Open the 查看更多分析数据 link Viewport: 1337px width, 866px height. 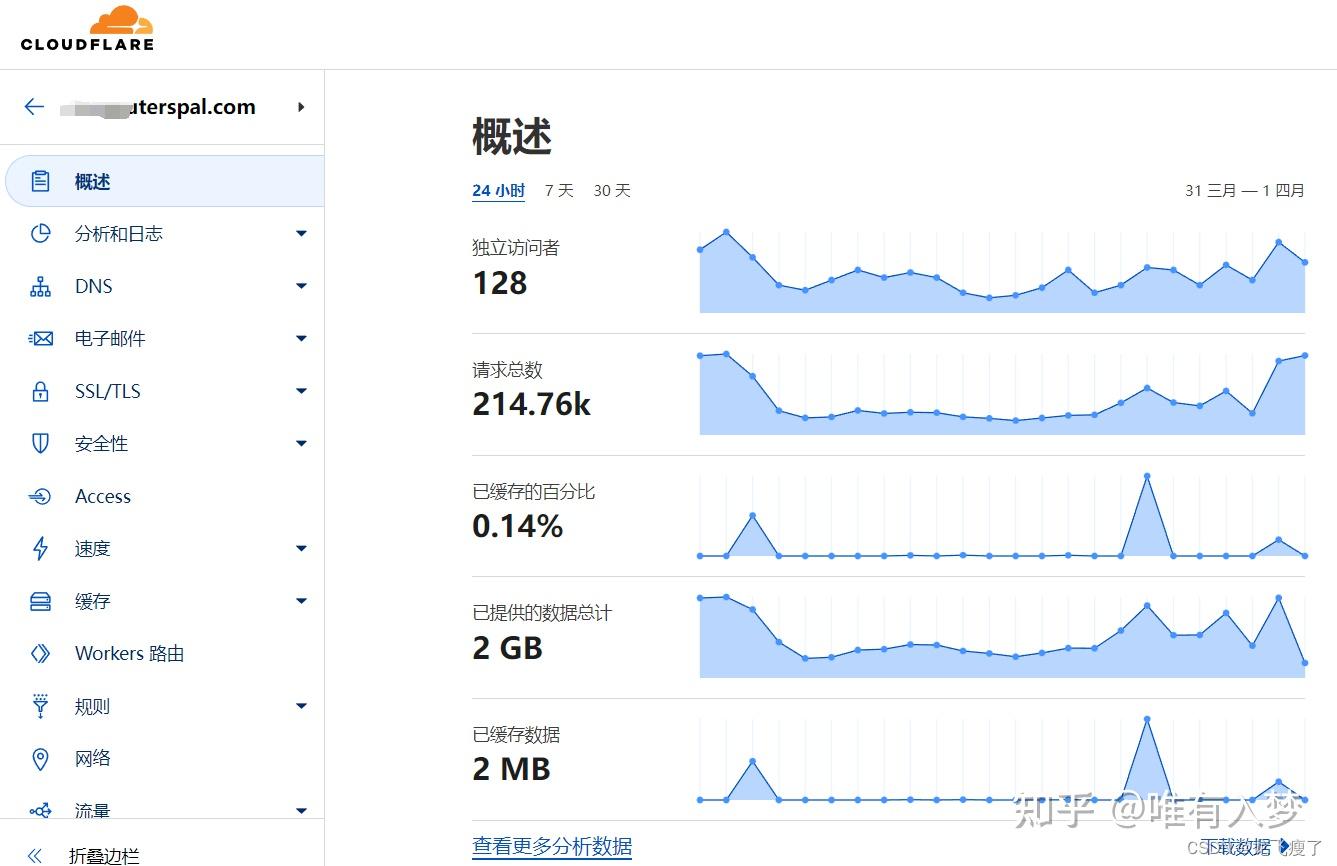[x=552, y=846]
